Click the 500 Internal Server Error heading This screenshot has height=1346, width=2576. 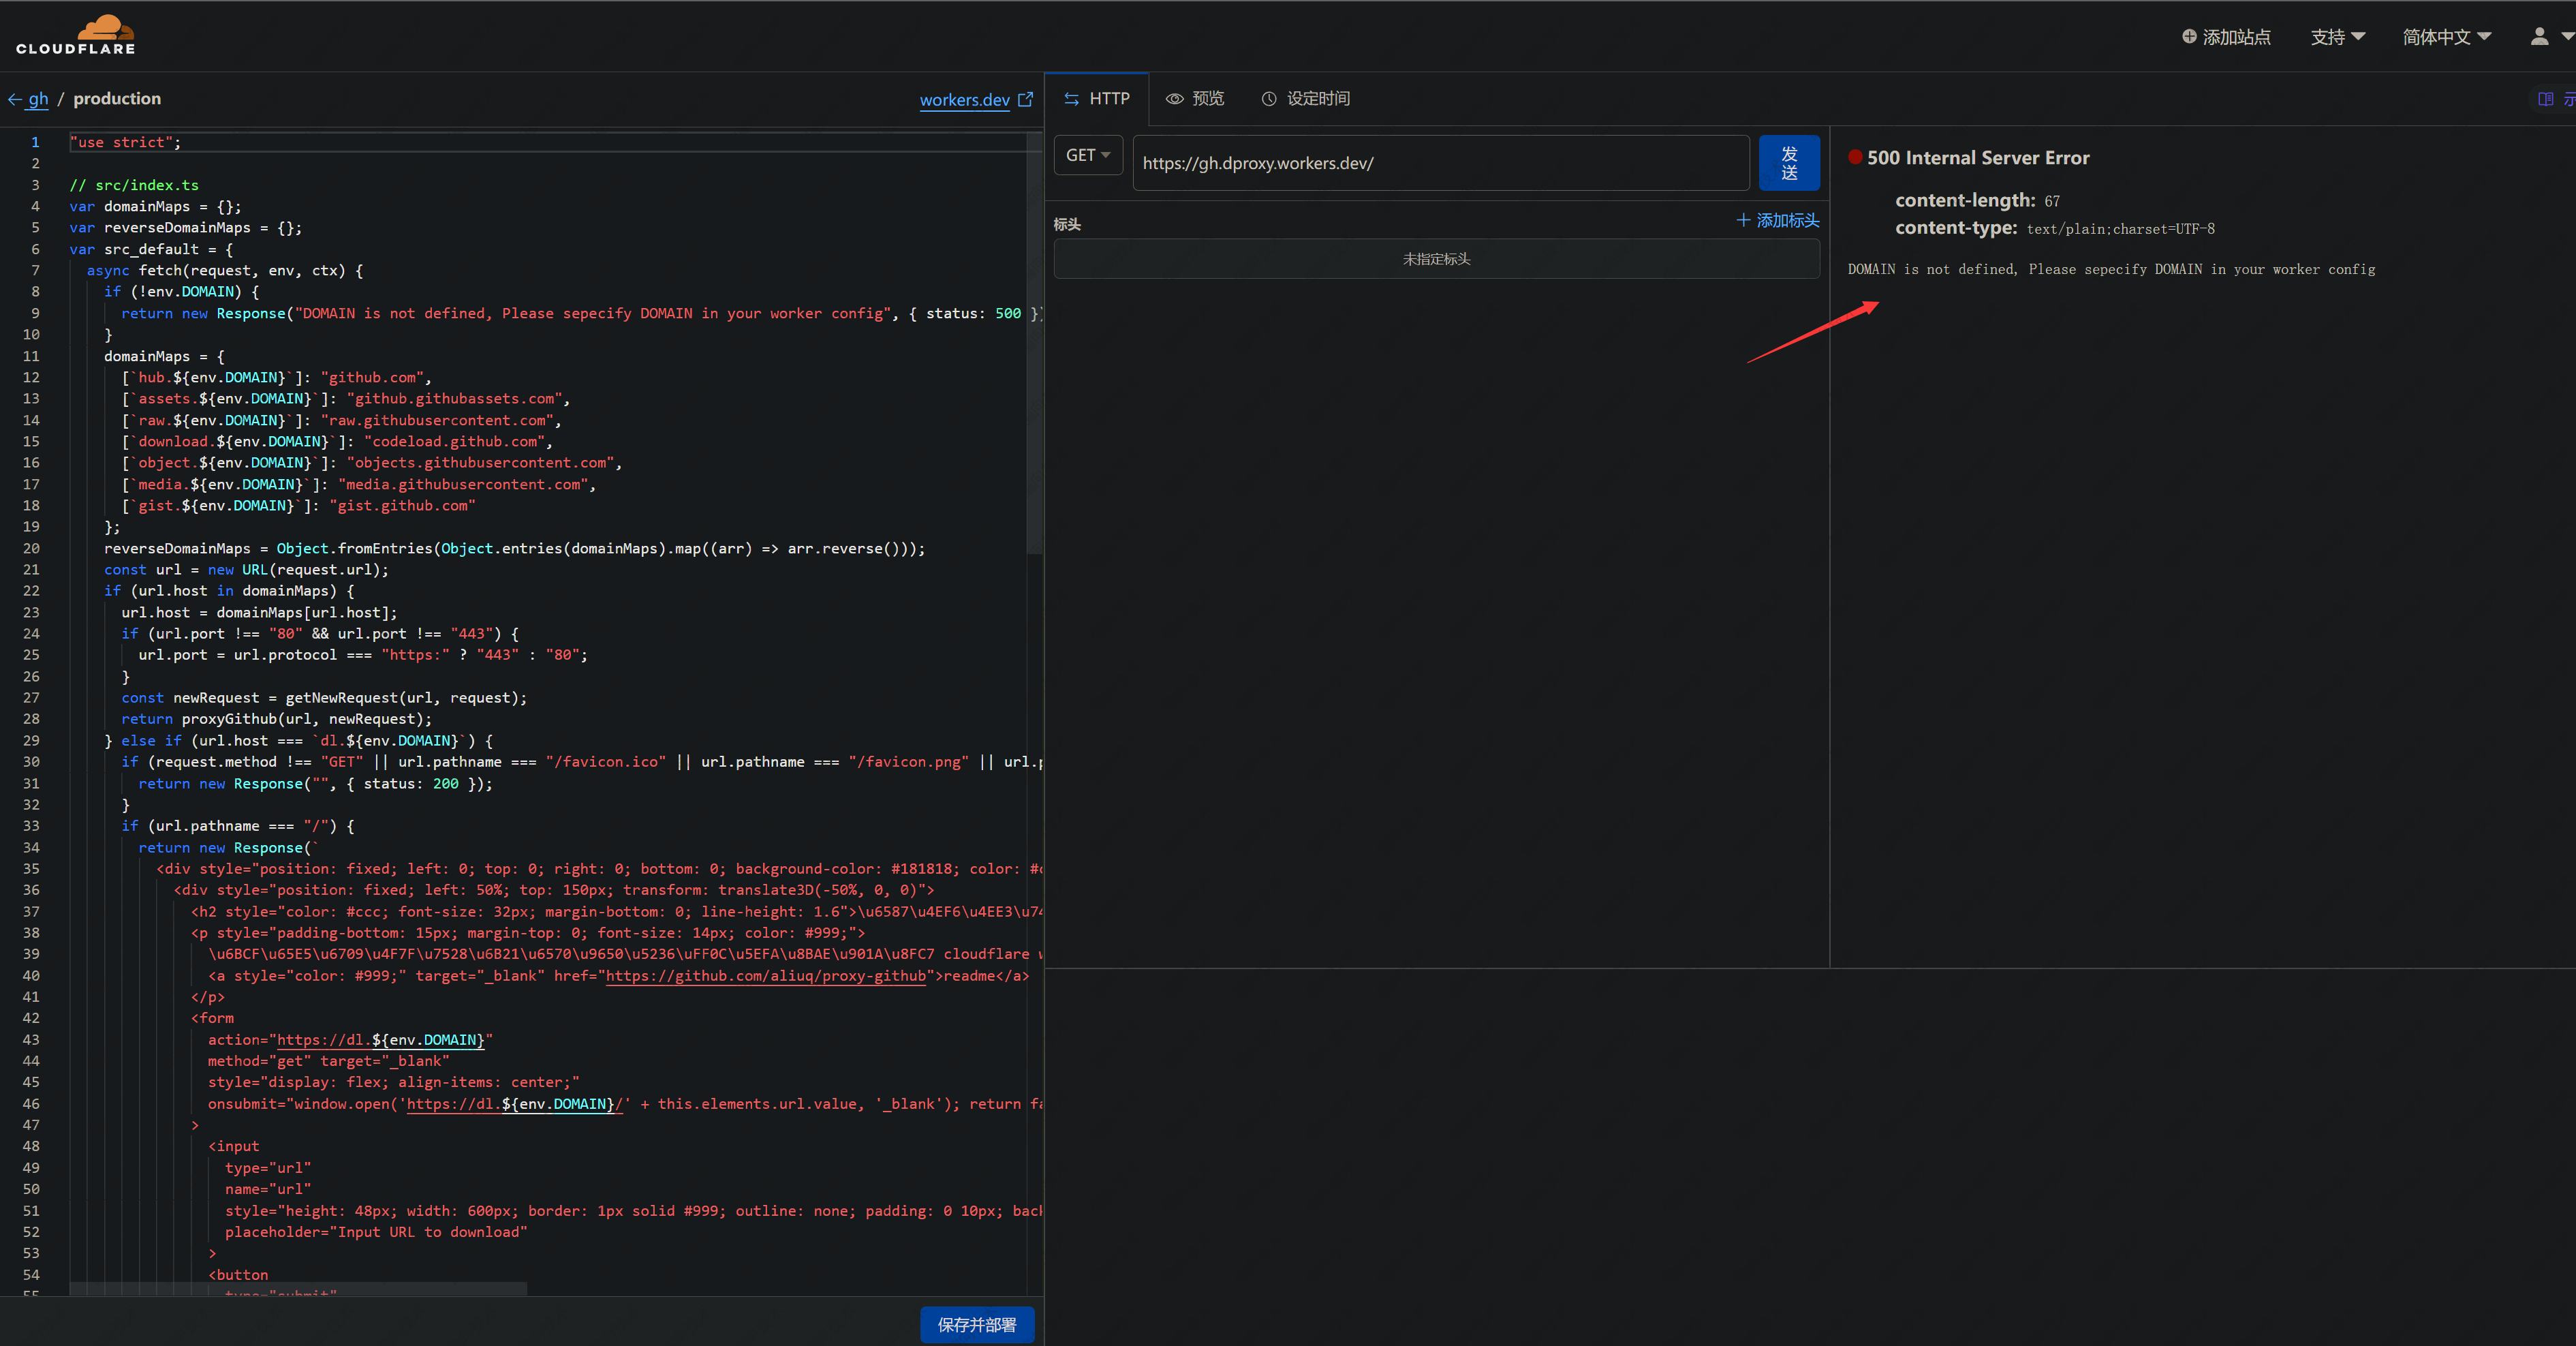(x=1978, y=157)
